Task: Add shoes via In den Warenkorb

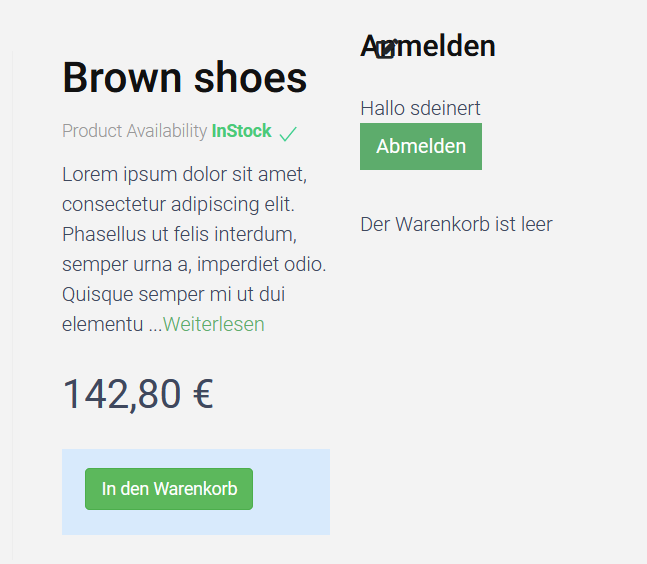Action: click(169, 489)
